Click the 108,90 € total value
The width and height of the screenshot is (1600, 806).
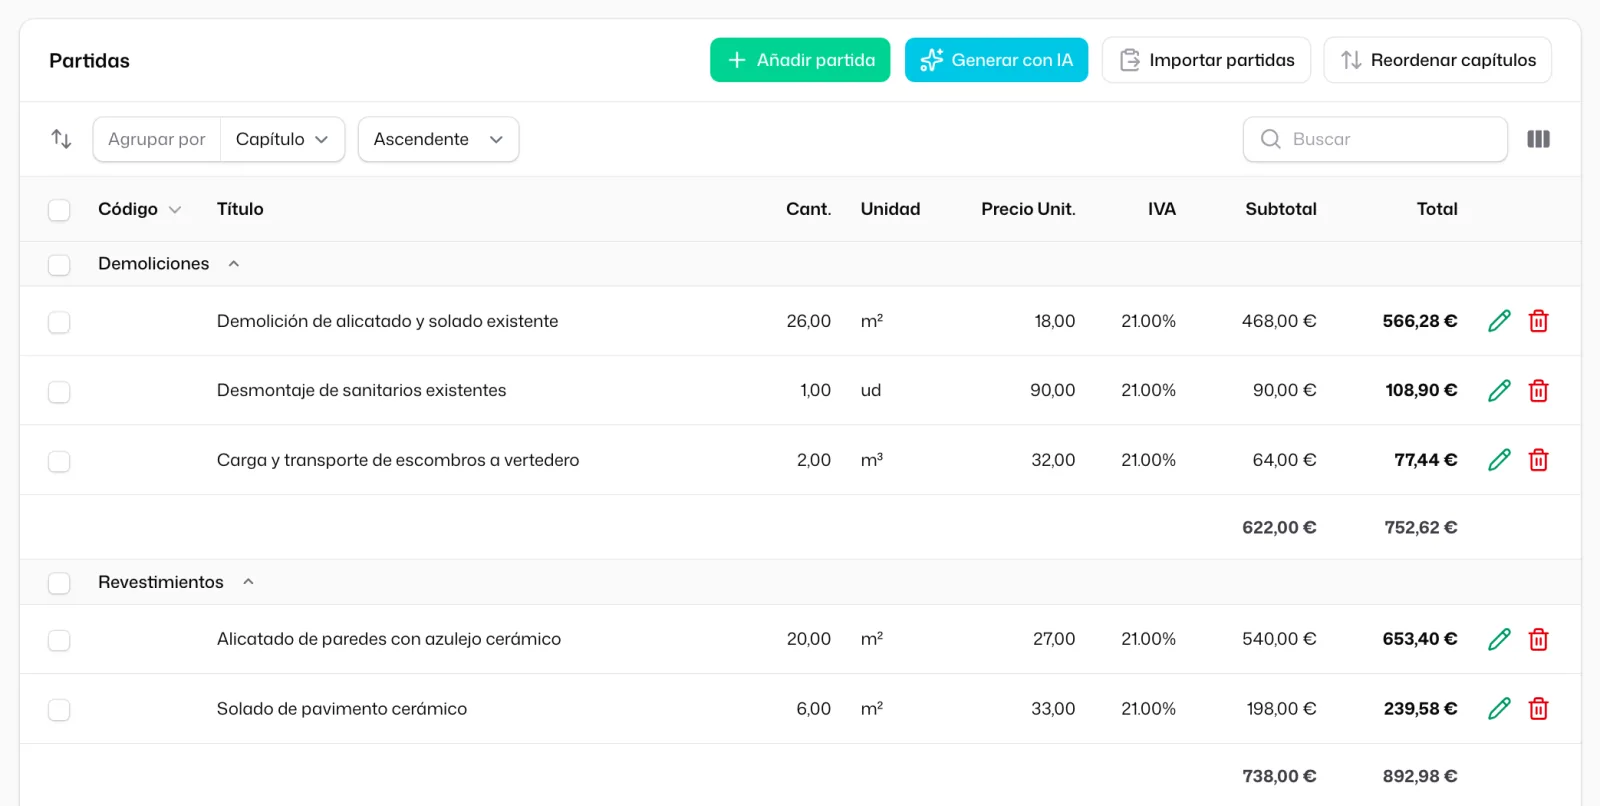(x=1421, y=391)
